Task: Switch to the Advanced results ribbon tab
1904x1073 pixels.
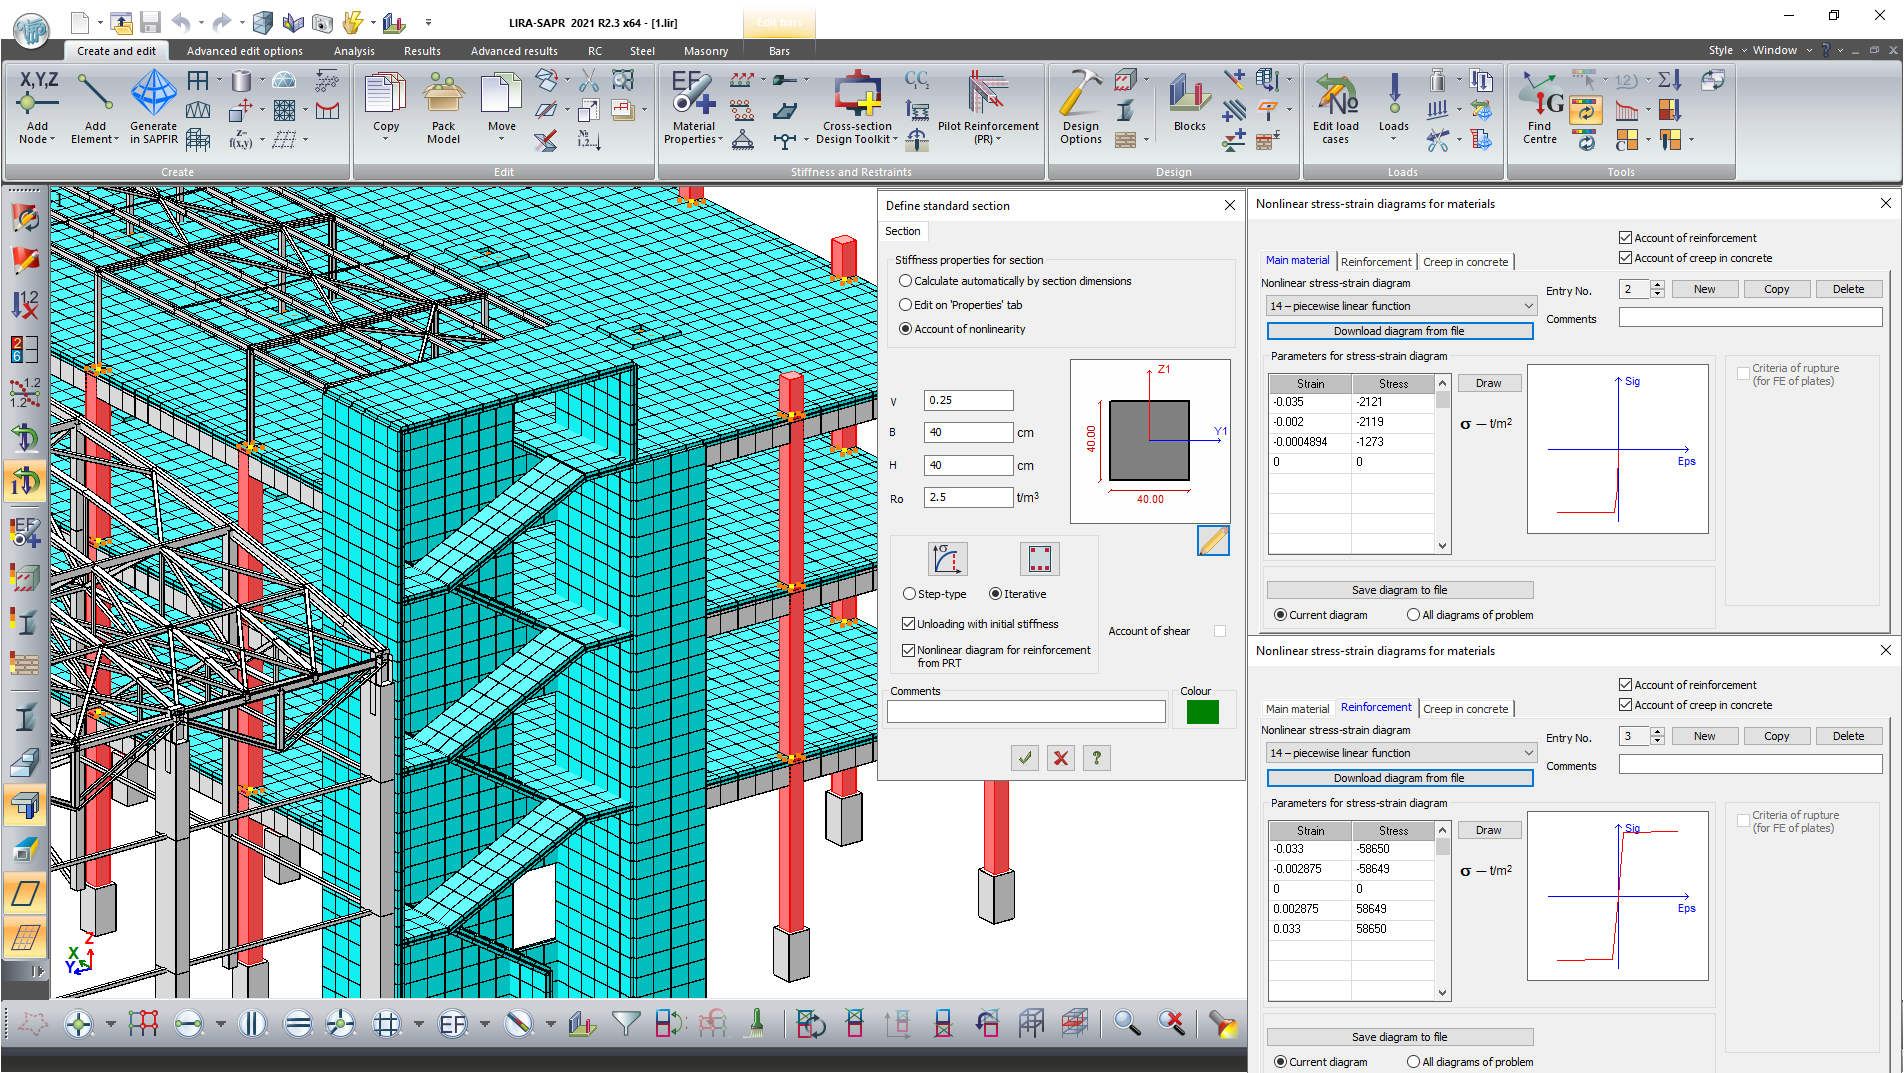Action: (514, 51)
